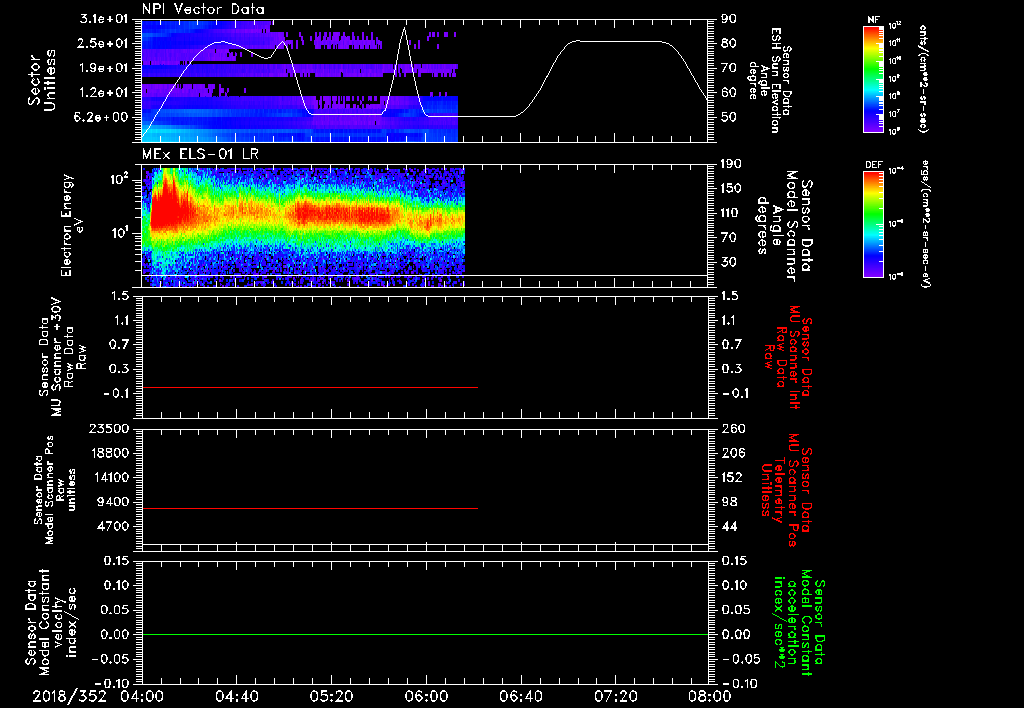Click the 4700 scanner position tick value
The image size is (1024, 708).
(x=112, y=526)
